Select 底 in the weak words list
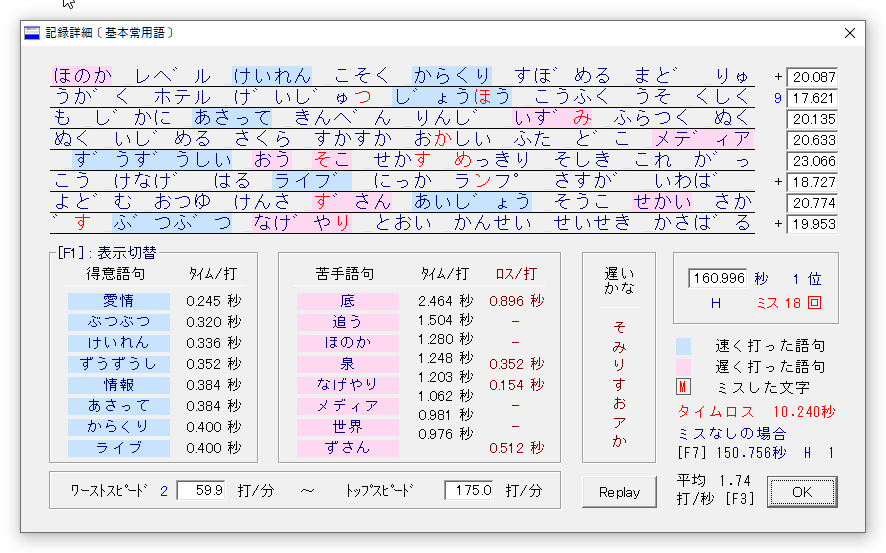This screenshot has width=886, height=553. pyautogui.click(x=348, y=301)
